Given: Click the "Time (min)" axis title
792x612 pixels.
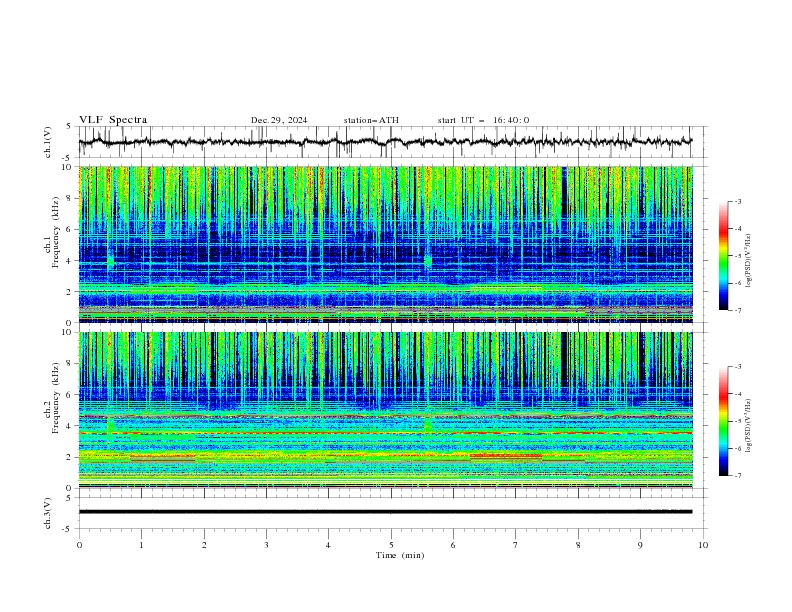Looking at the screenshot, I should (400, 555).
